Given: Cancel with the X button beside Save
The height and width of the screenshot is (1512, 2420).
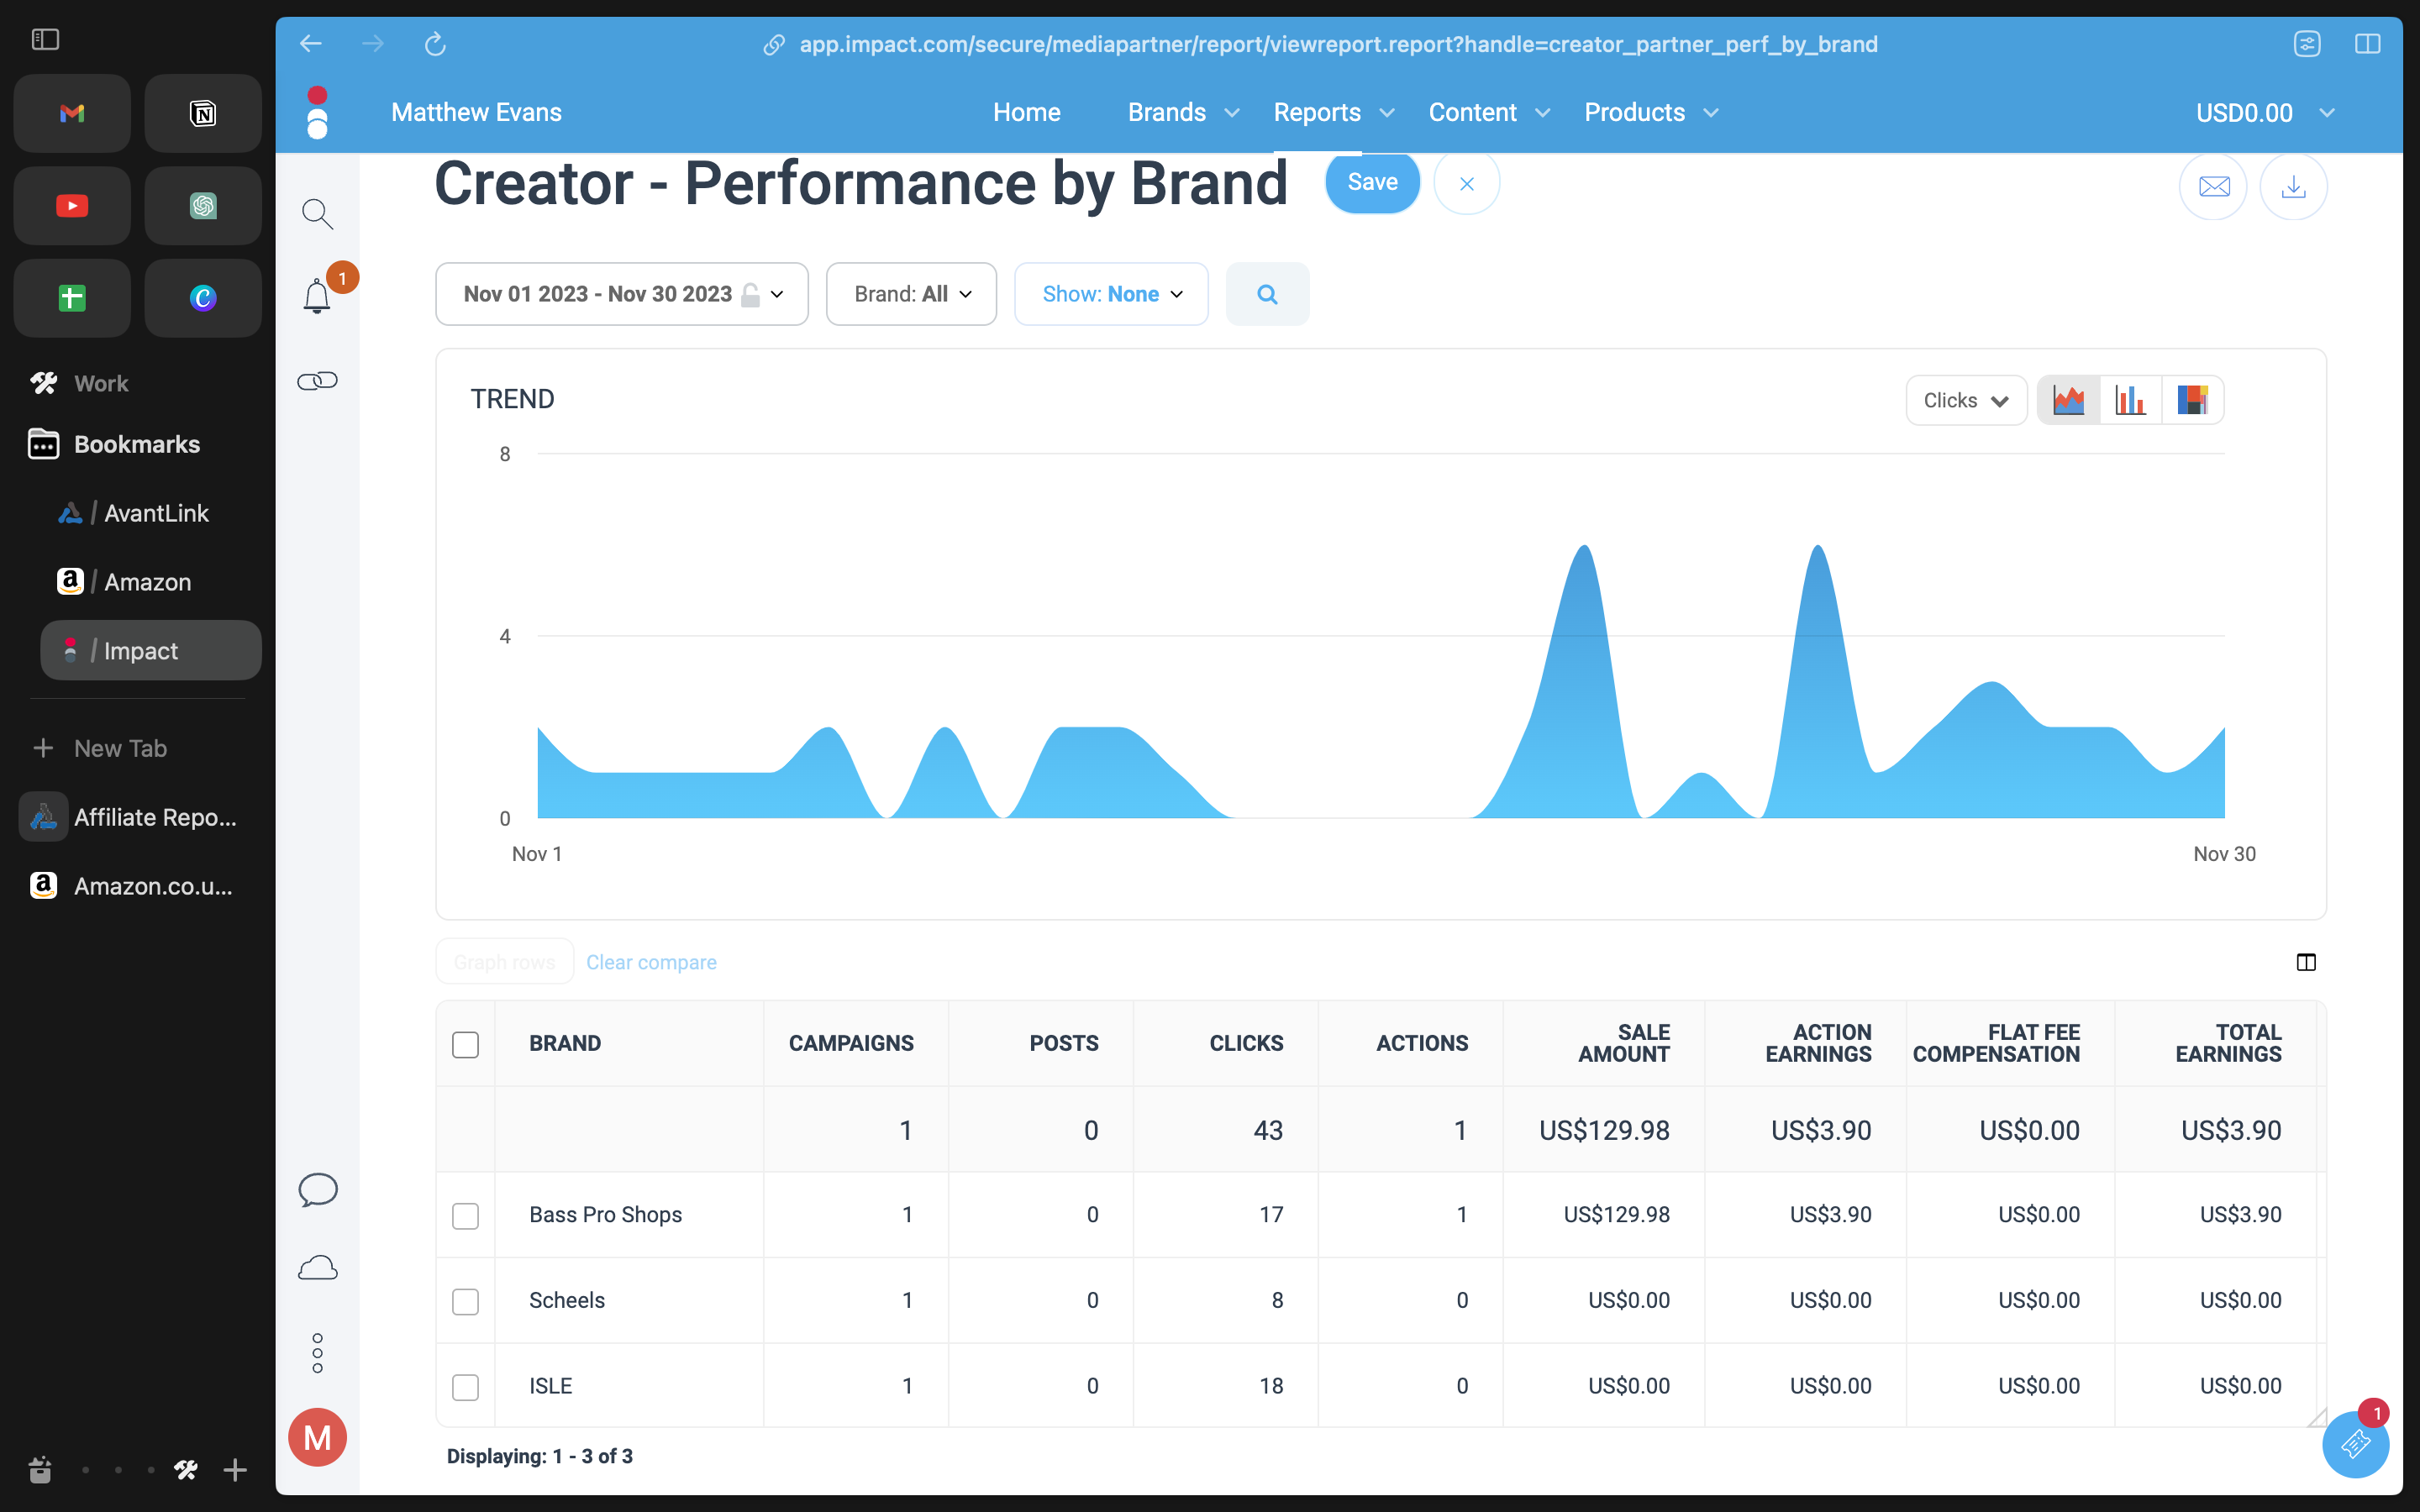Looking at the screenshot, I should point(1466,183).
